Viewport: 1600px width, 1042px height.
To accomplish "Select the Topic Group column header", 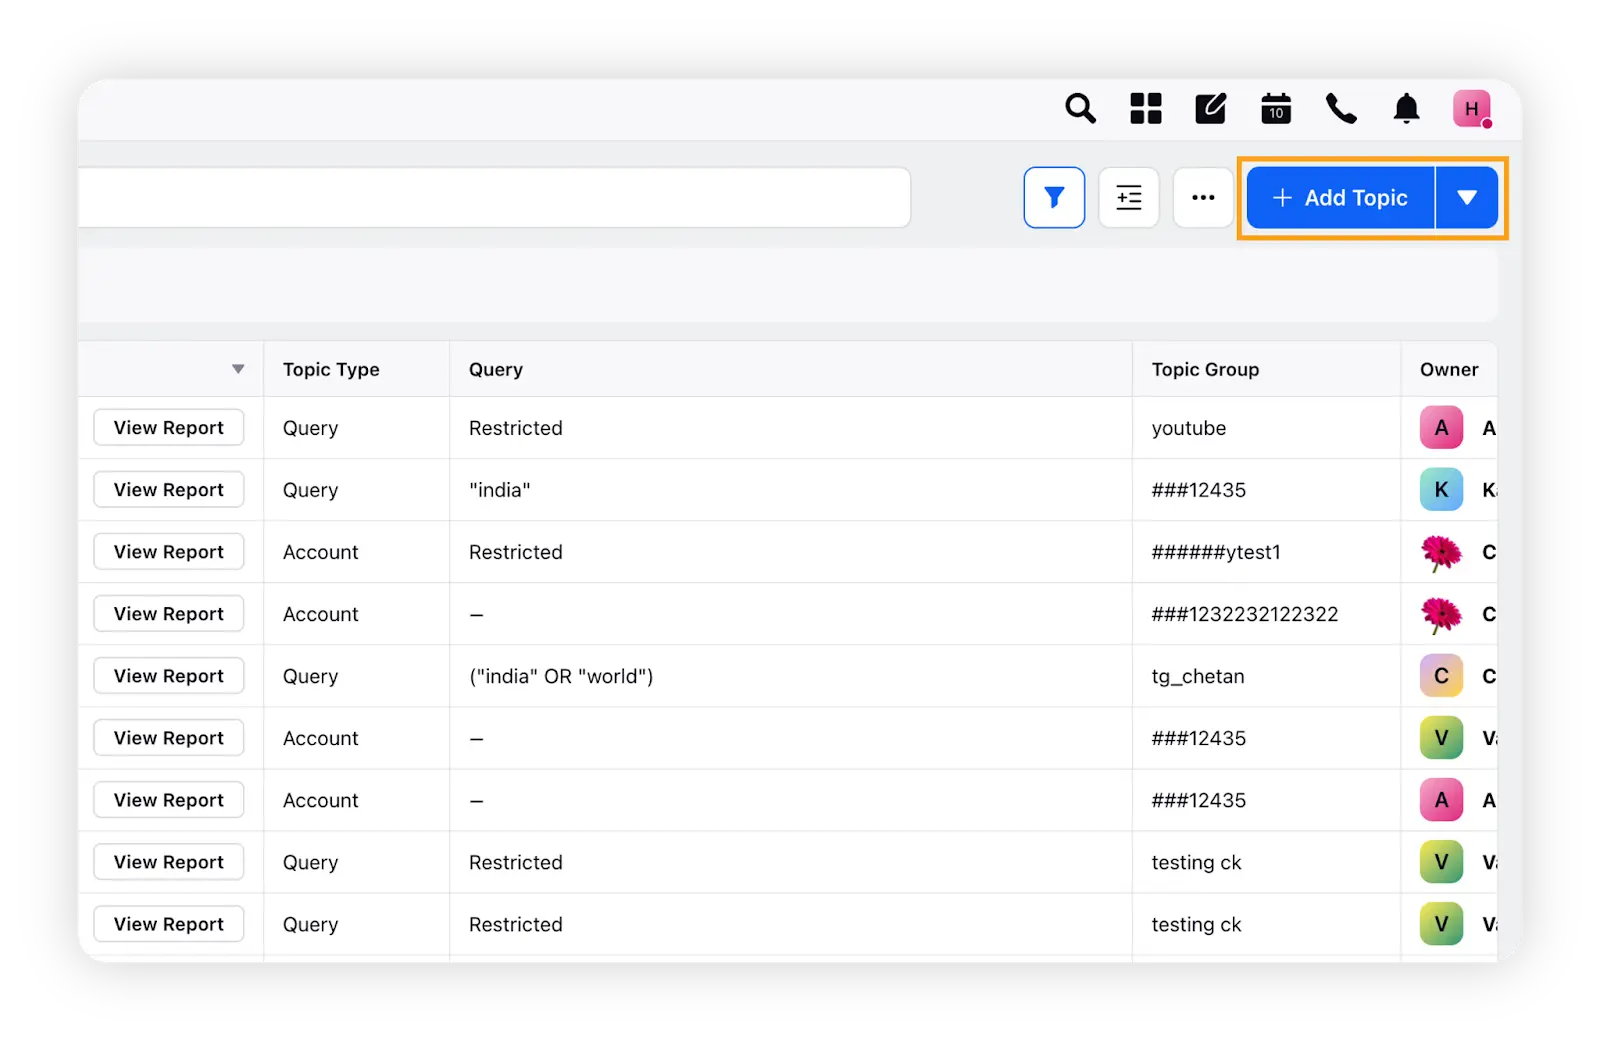I will (1205, 369).
